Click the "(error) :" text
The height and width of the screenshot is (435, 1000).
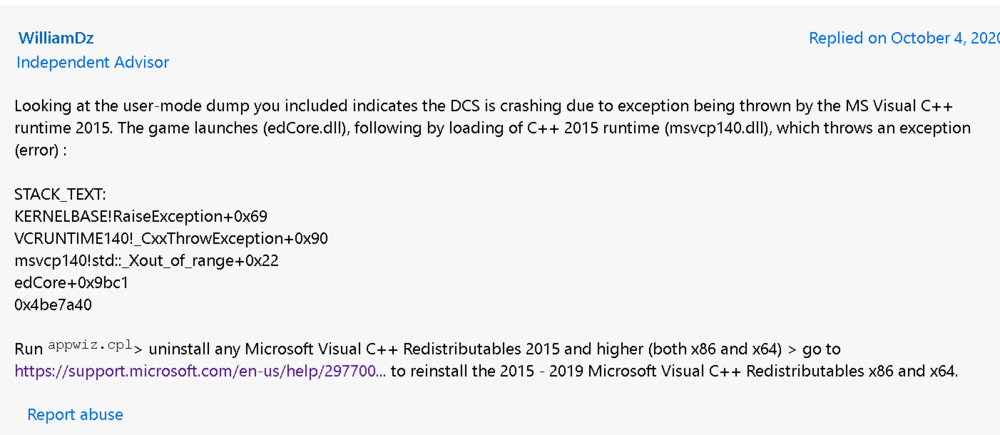(x=47, y=150)
